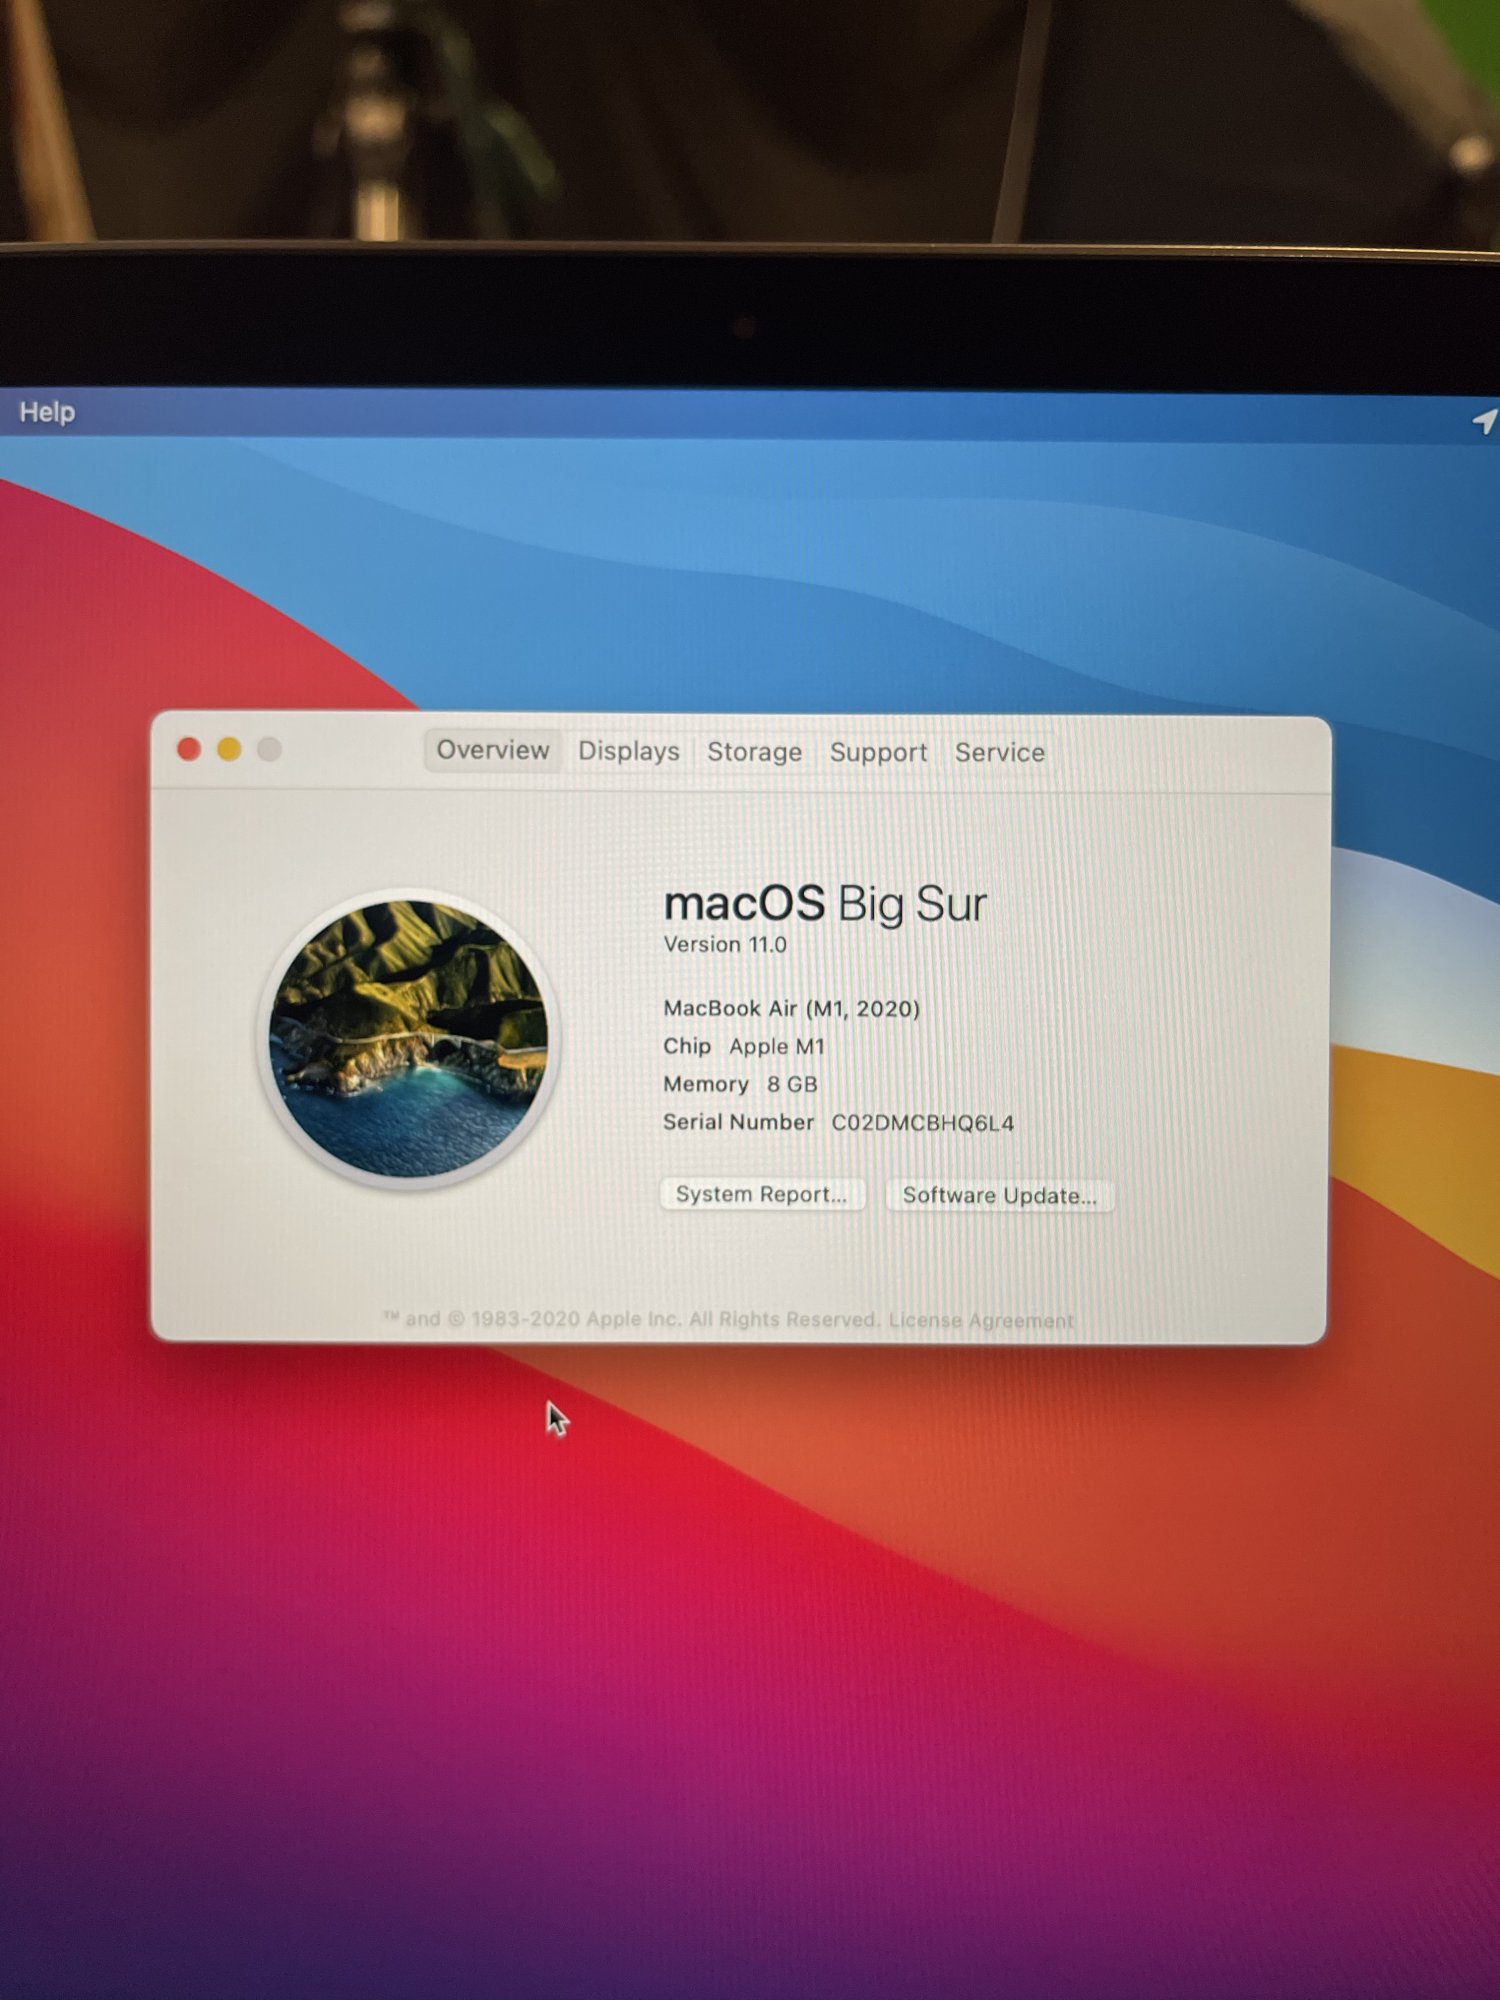Viewport: 1500px width, 2000px height.
Task: Open the Storage tab
Action: (x=754, y=752)
